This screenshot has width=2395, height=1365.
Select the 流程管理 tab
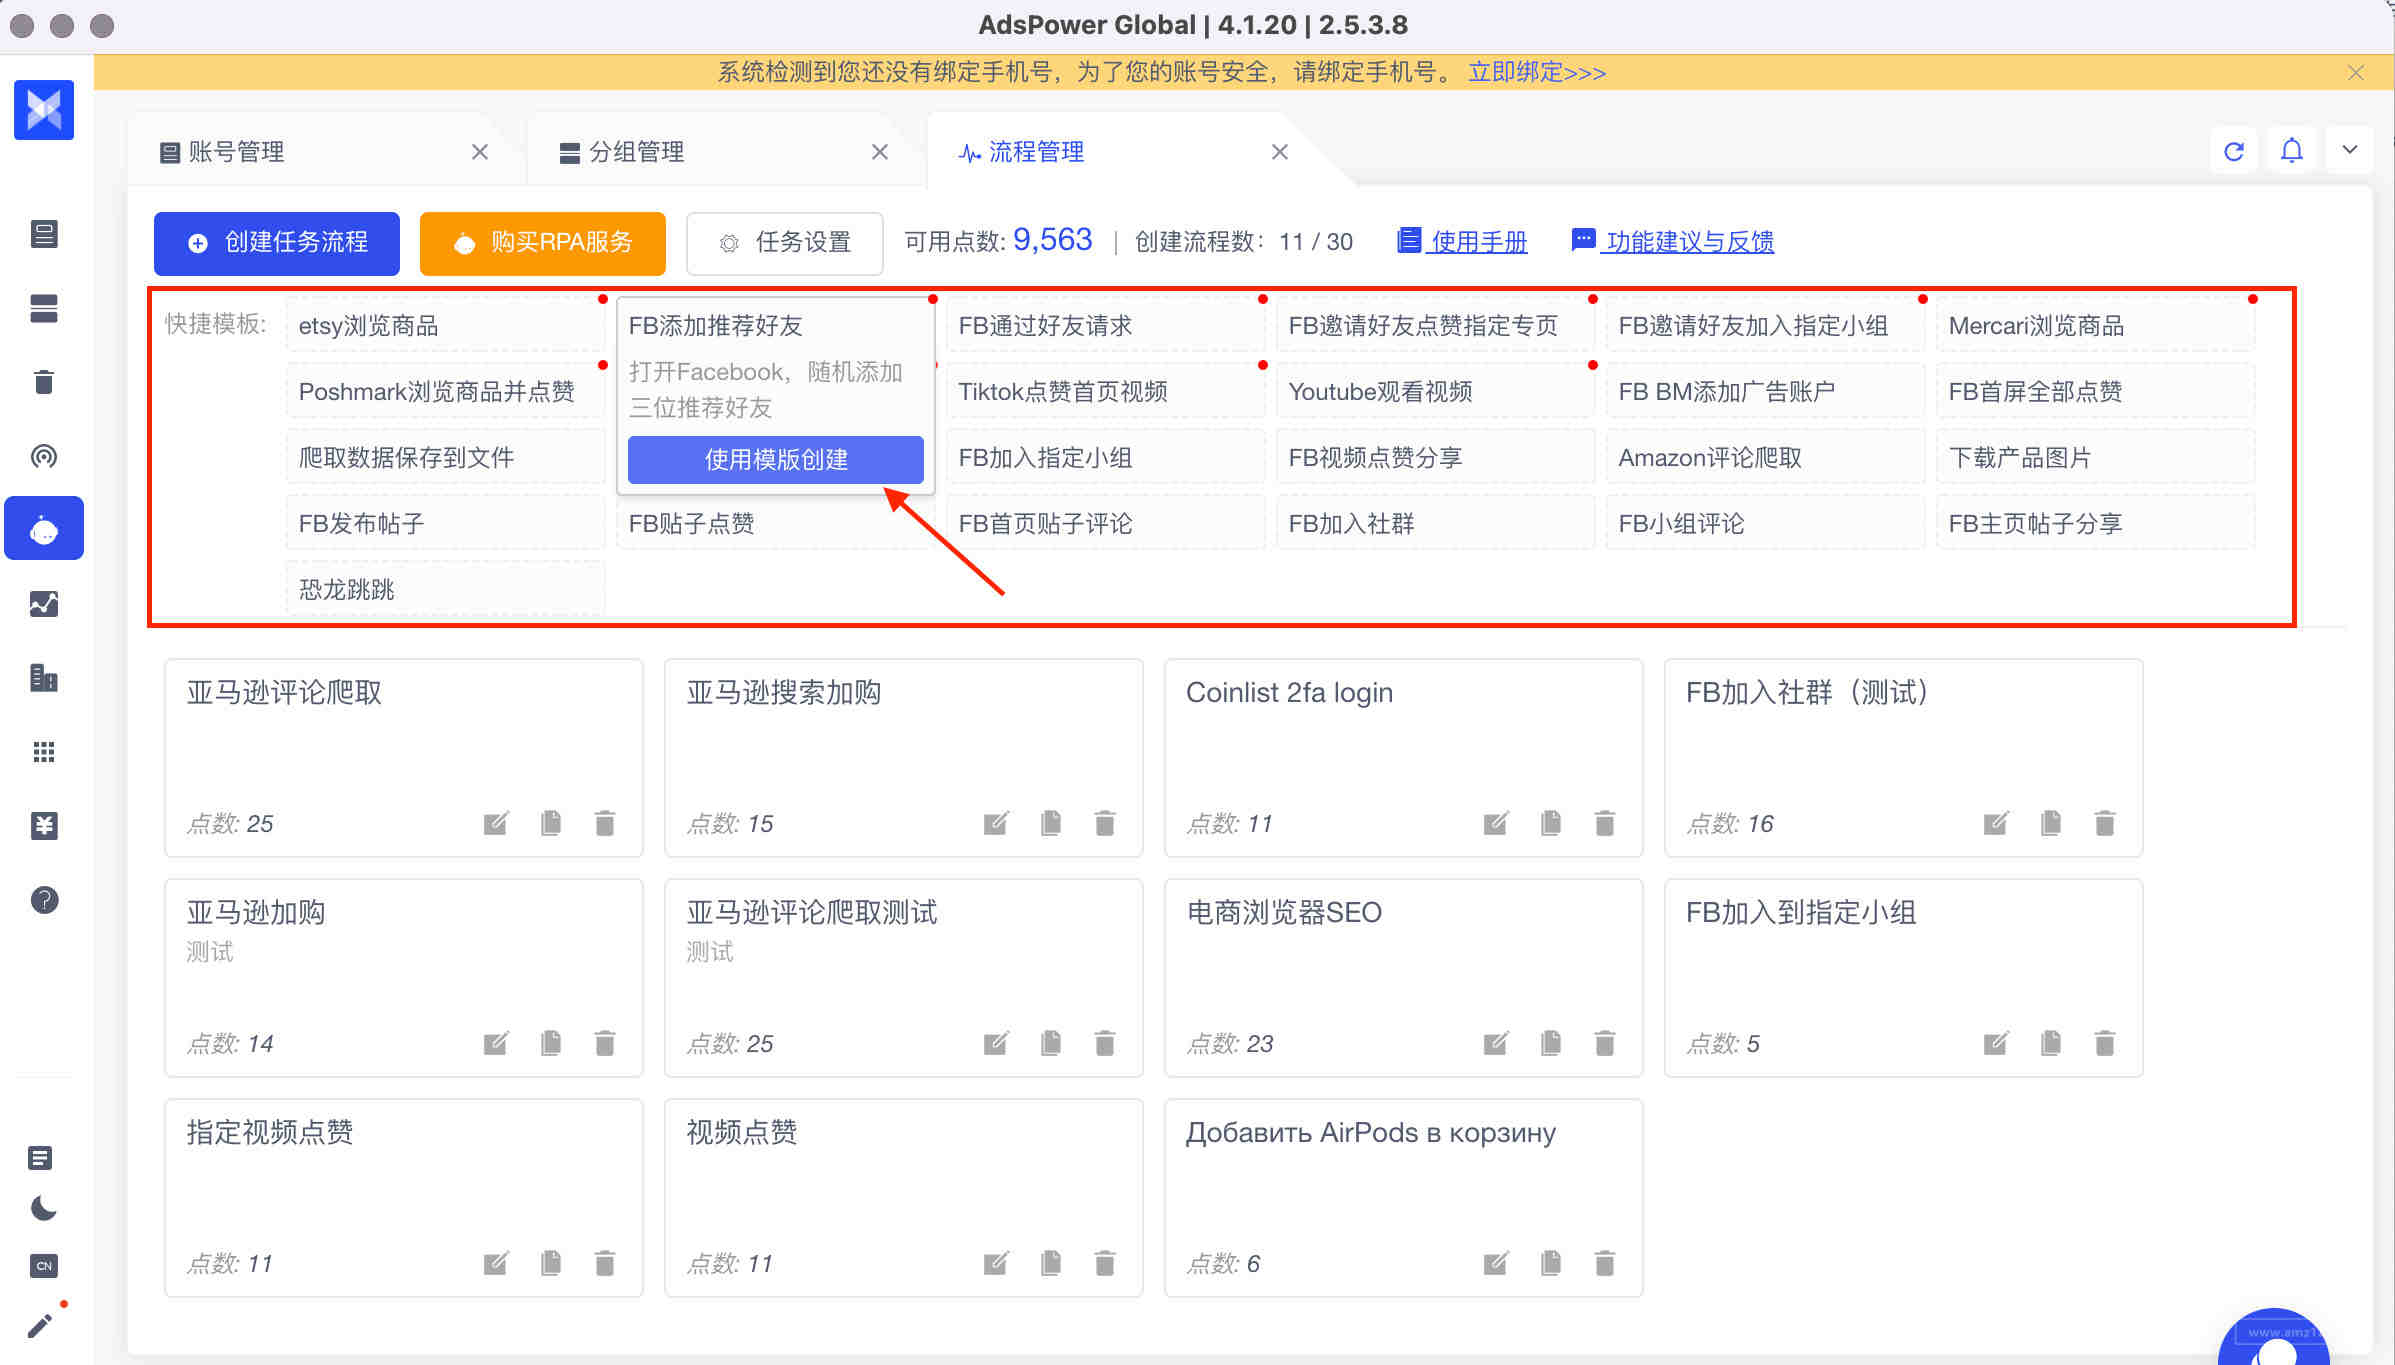pos(1037,152)
